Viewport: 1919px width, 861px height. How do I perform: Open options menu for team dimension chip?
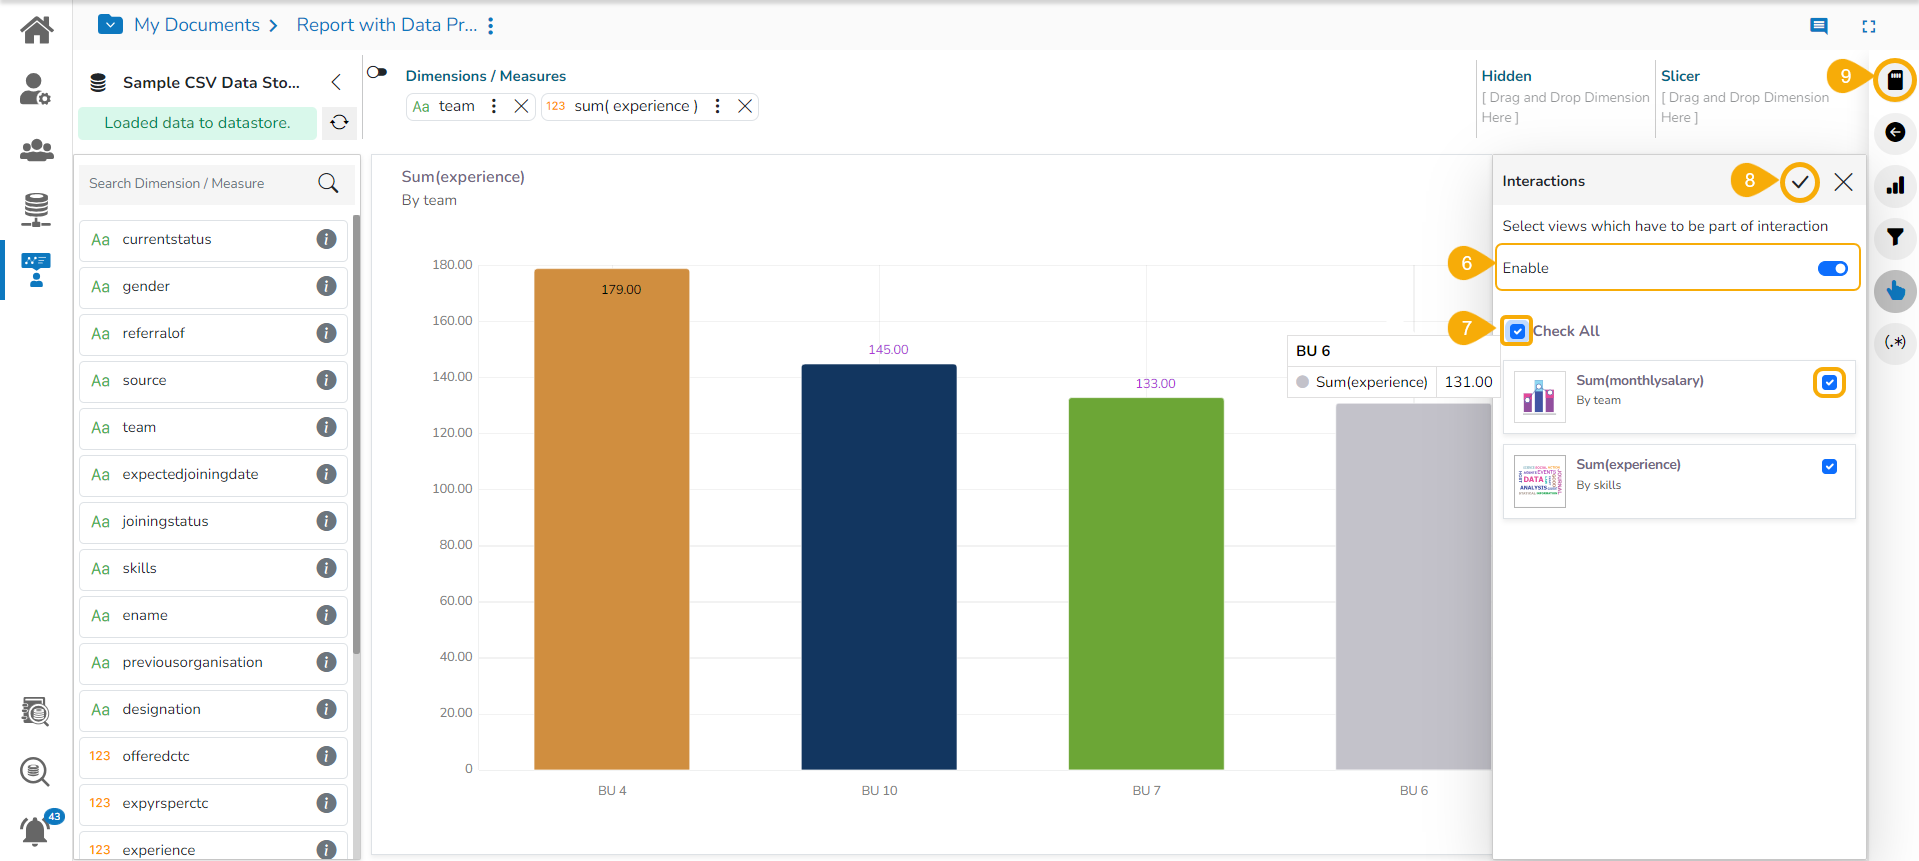pos(494,106)
